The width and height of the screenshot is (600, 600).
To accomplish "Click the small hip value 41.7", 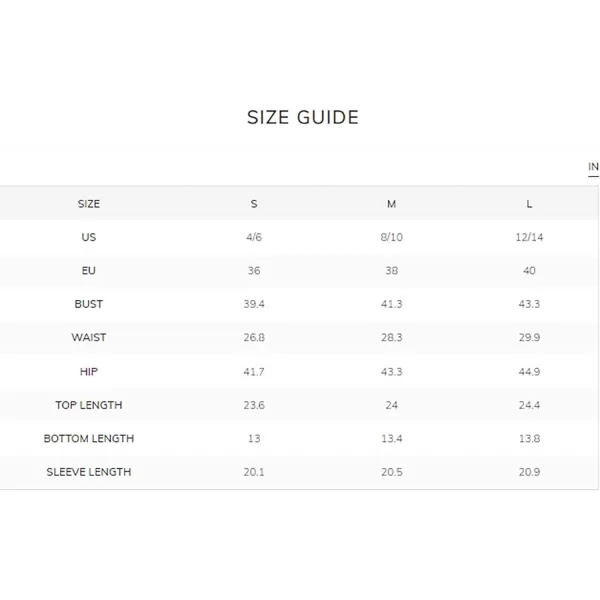I will (x=254, y=372).
